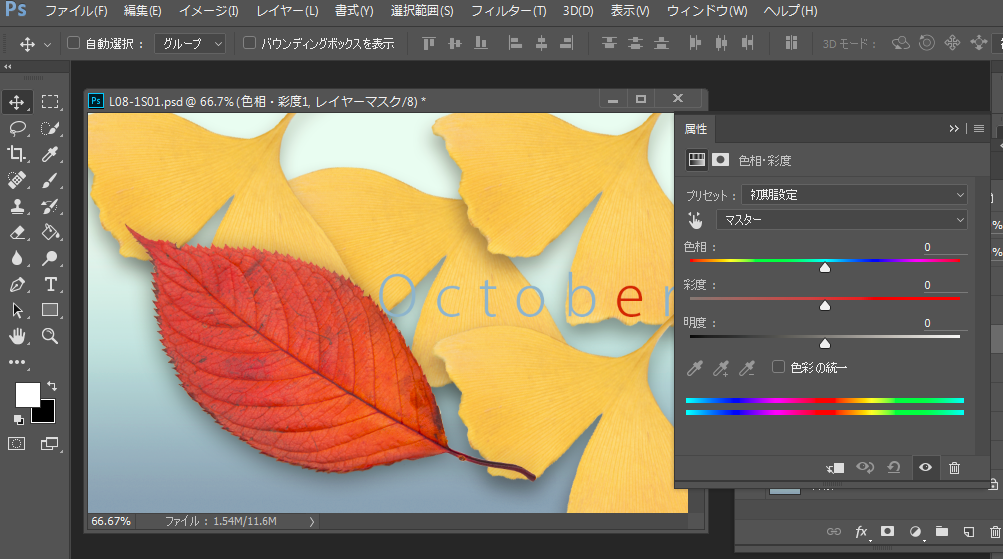1003x559 pixels.
Task: Expand the status bar info arrow
Action: pyautogui.click(x=312, y=521)
